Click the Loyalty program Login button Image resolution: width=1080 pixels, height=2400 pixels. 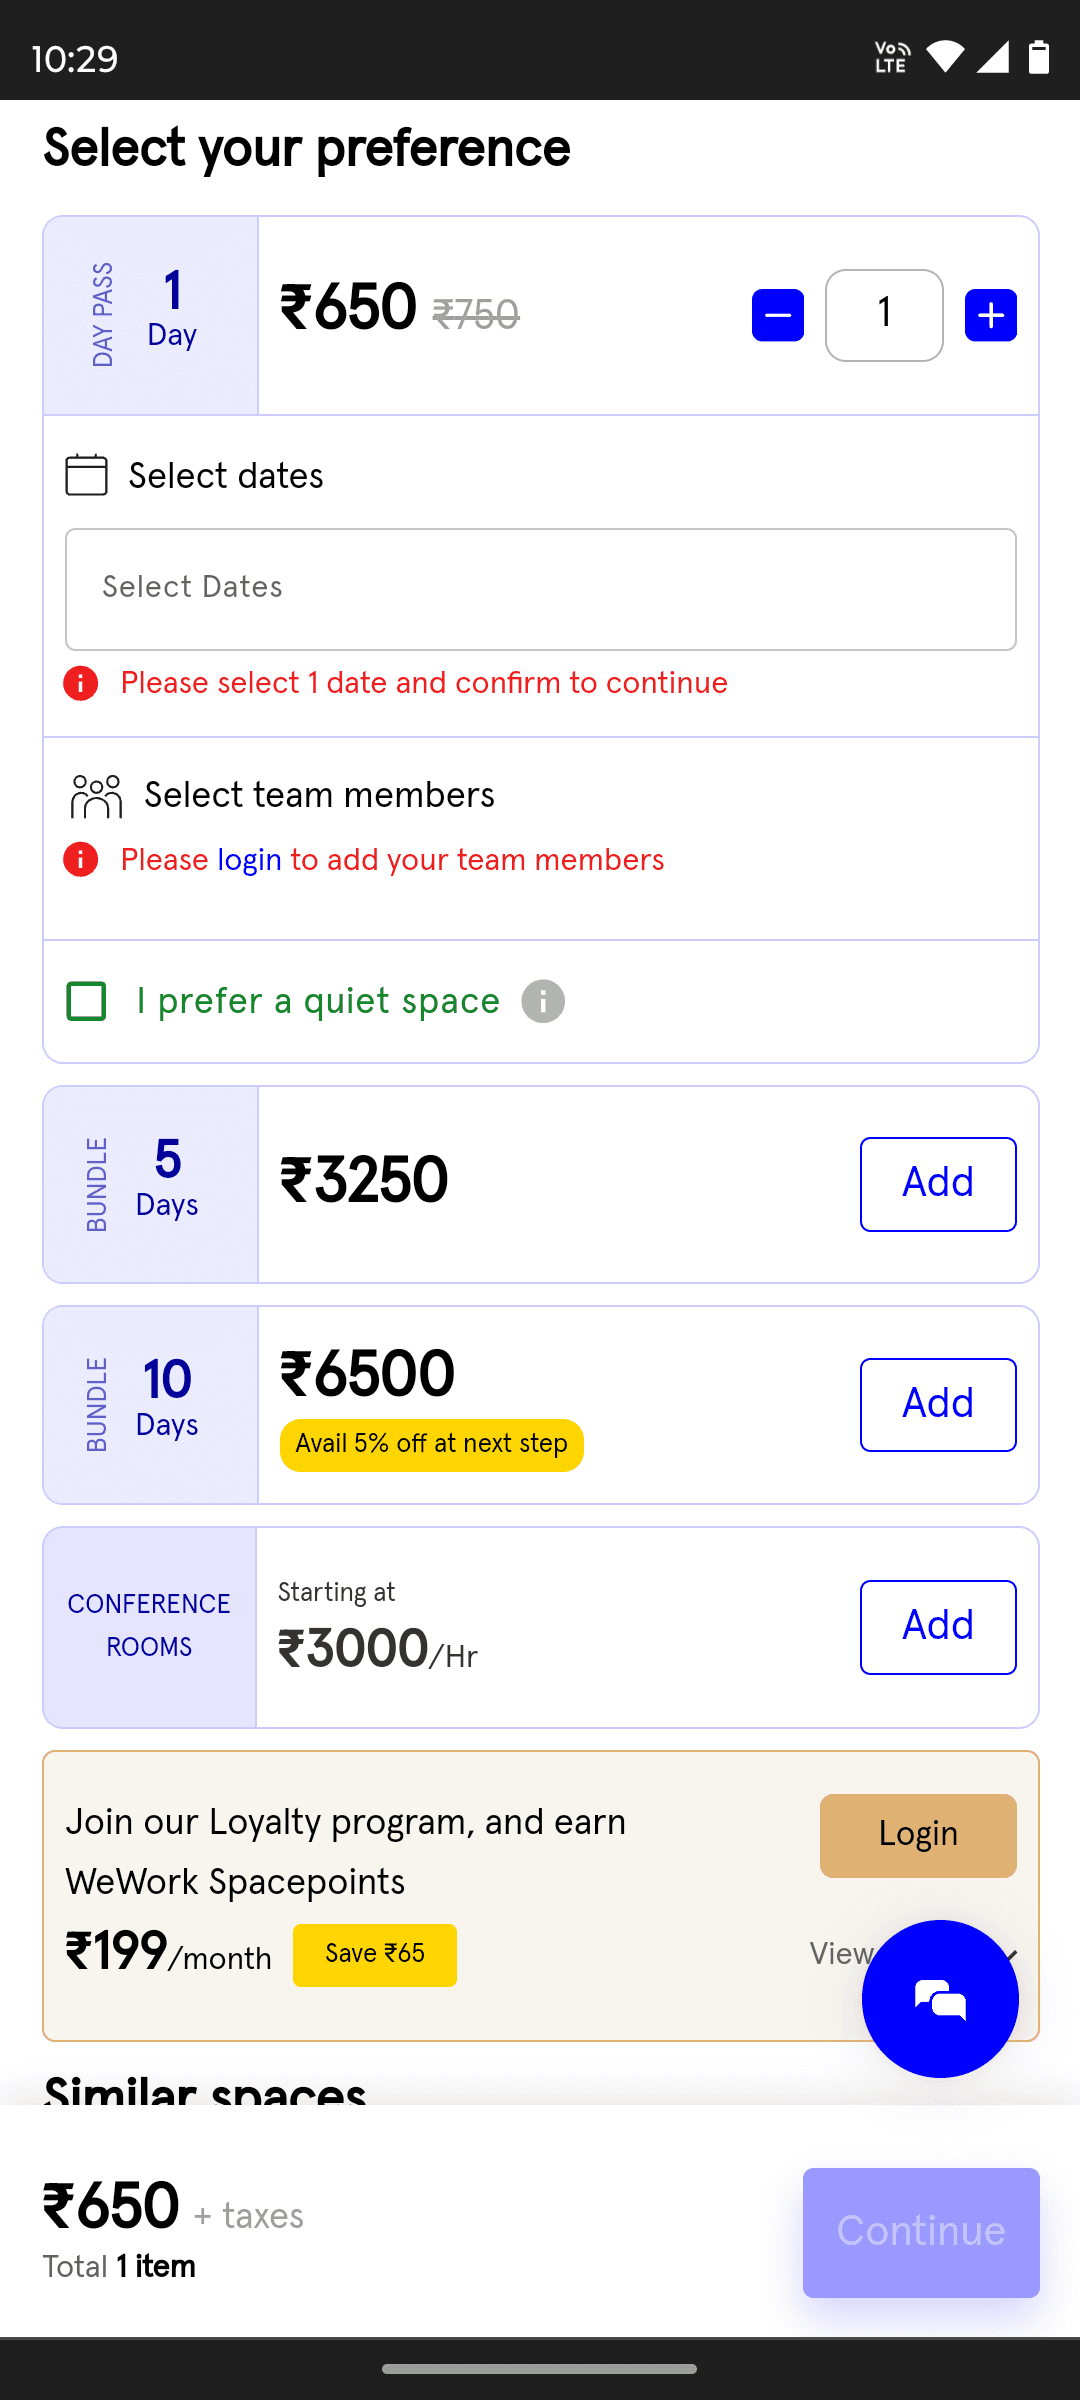pyautogui.click(x=918, y=1835)
